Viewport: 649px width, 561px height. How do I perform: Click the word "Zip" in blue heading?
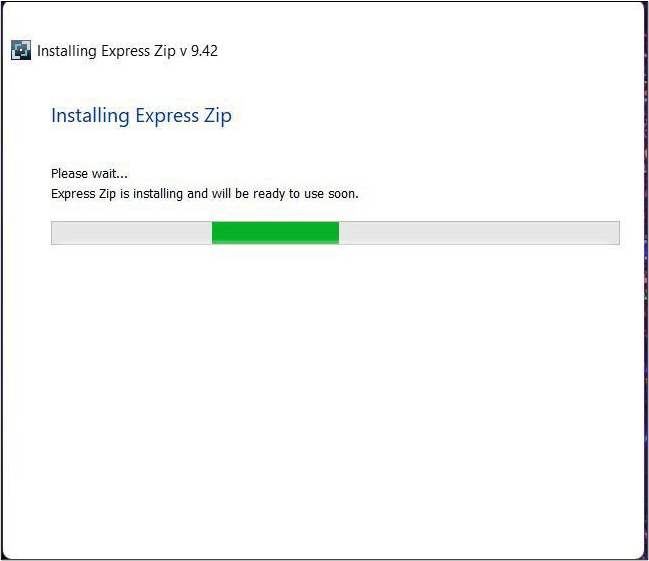click(216, 116)
